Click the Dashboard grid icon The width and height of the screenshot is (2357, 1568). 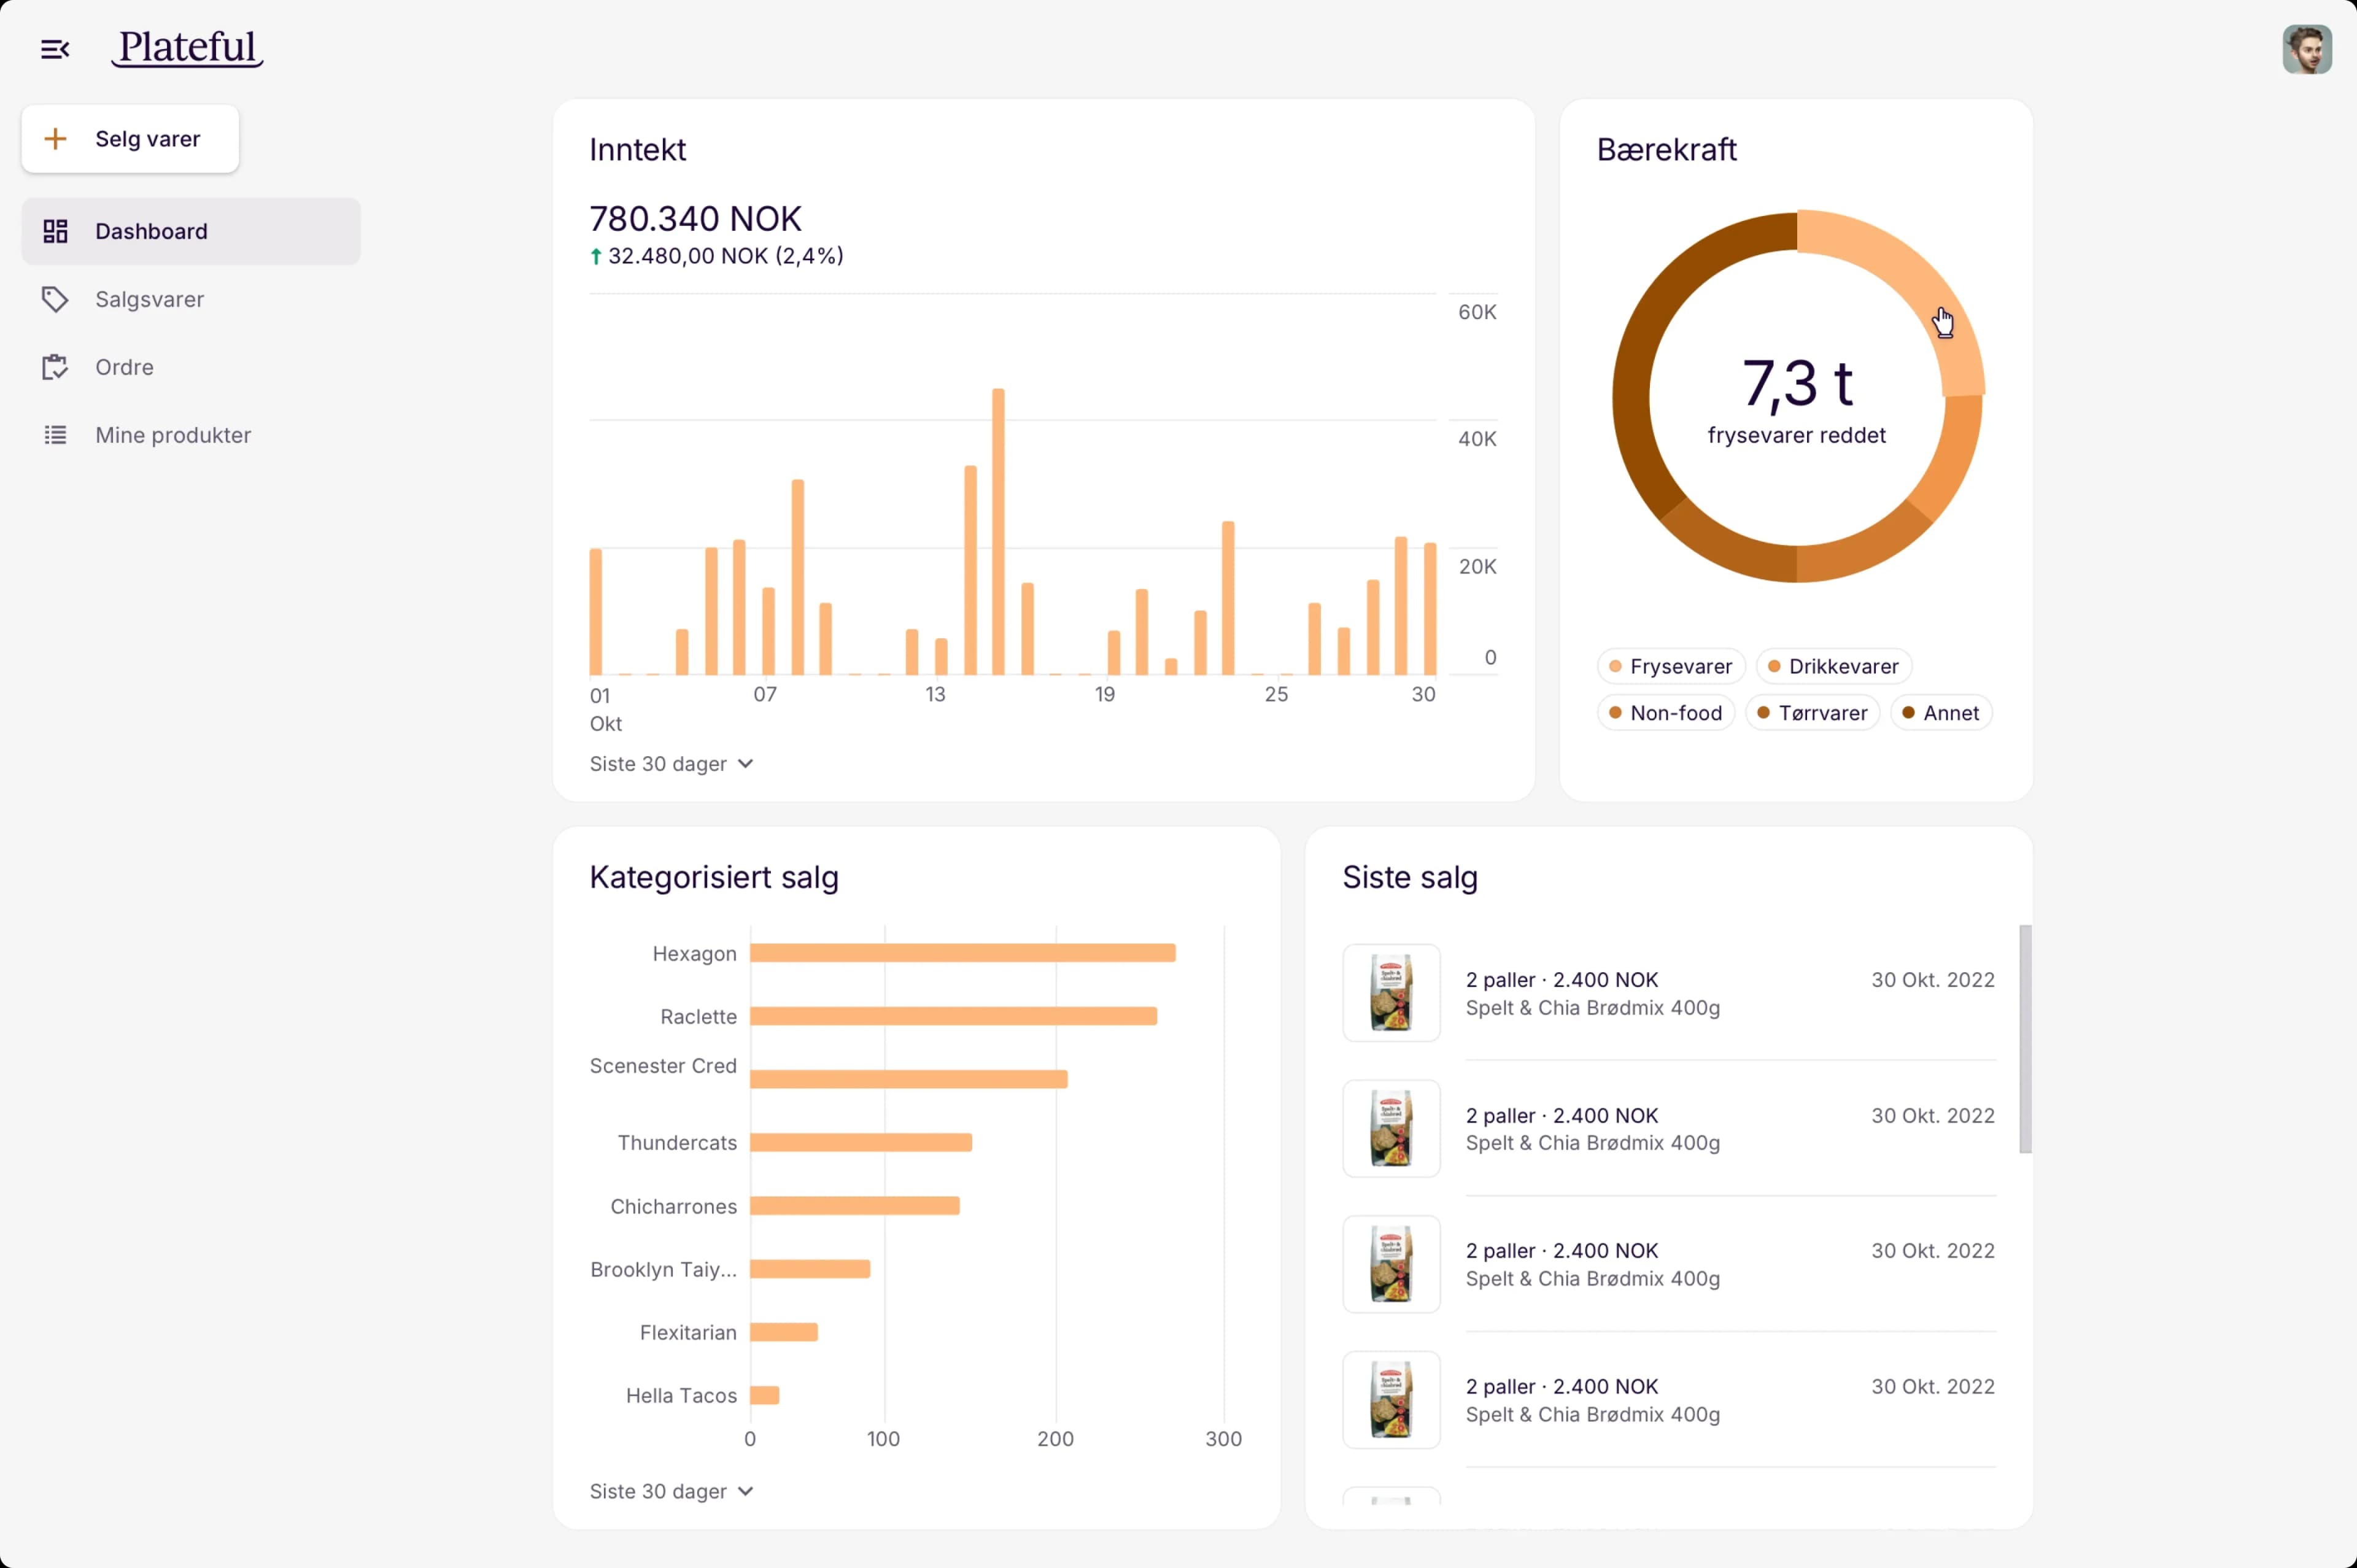click(55, 231)
